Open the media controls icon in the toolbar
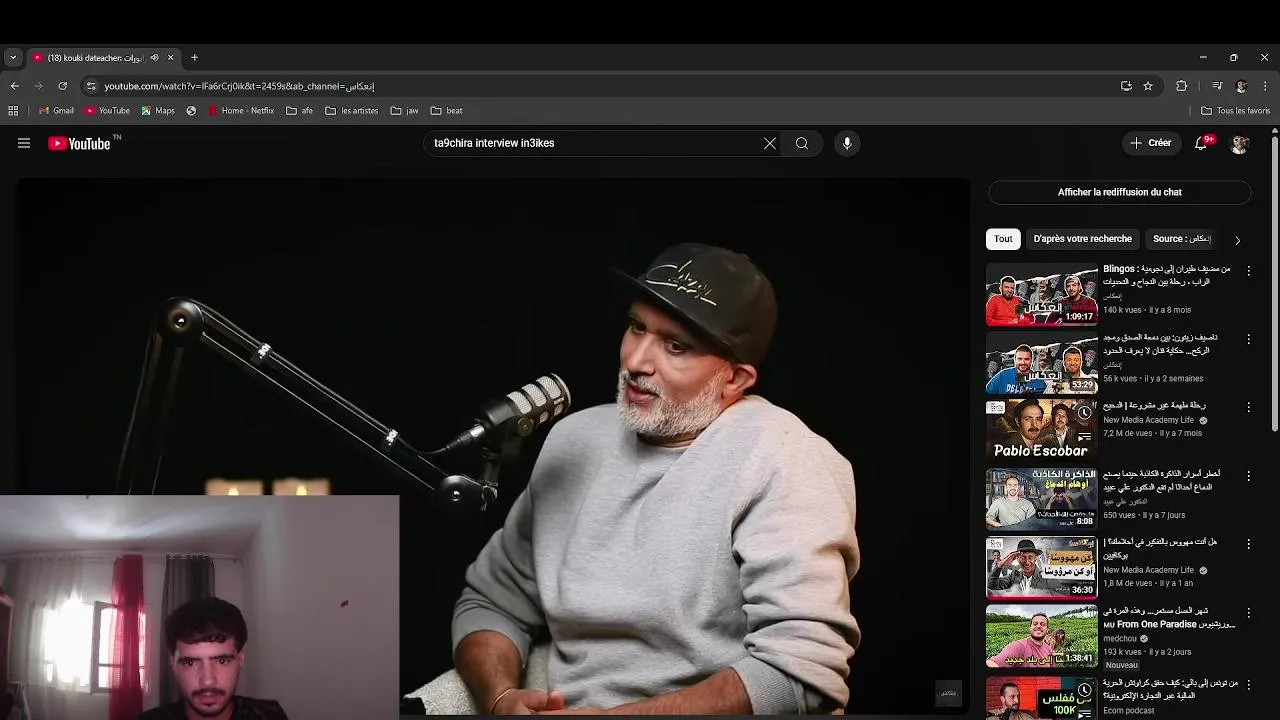 1217,86
